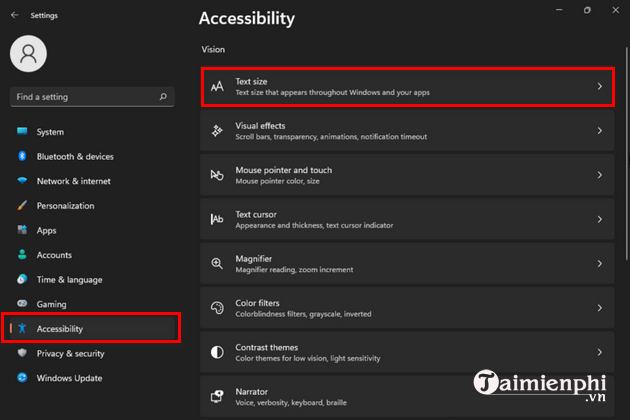Open Privacy & security category
630x420 pixels.
tap(92, 353)
